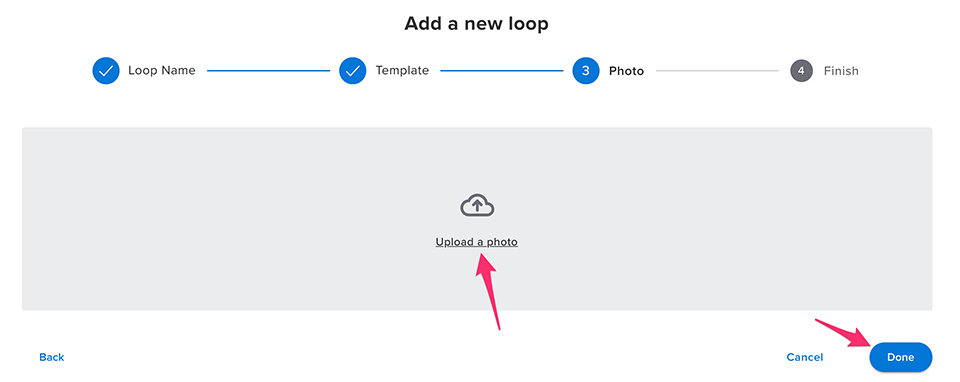Open the Upload a photo link
The image size is (960, 382).
click(x=477, y=242)
